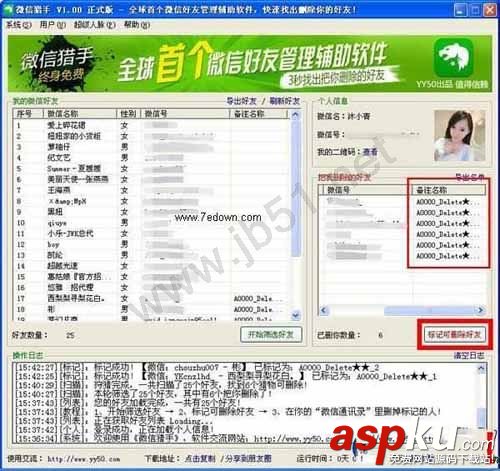Select friend row 14 超越光速

(152, 266)
